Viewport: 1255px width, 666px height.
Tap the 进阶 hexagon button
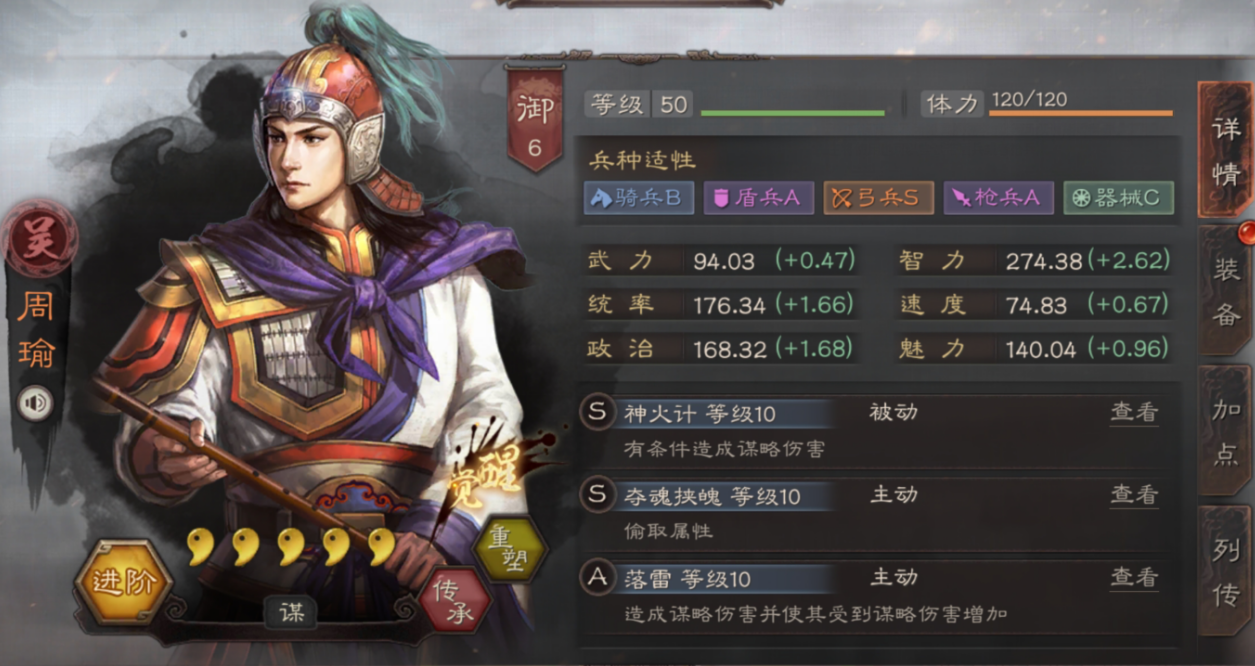coord(123,582)
